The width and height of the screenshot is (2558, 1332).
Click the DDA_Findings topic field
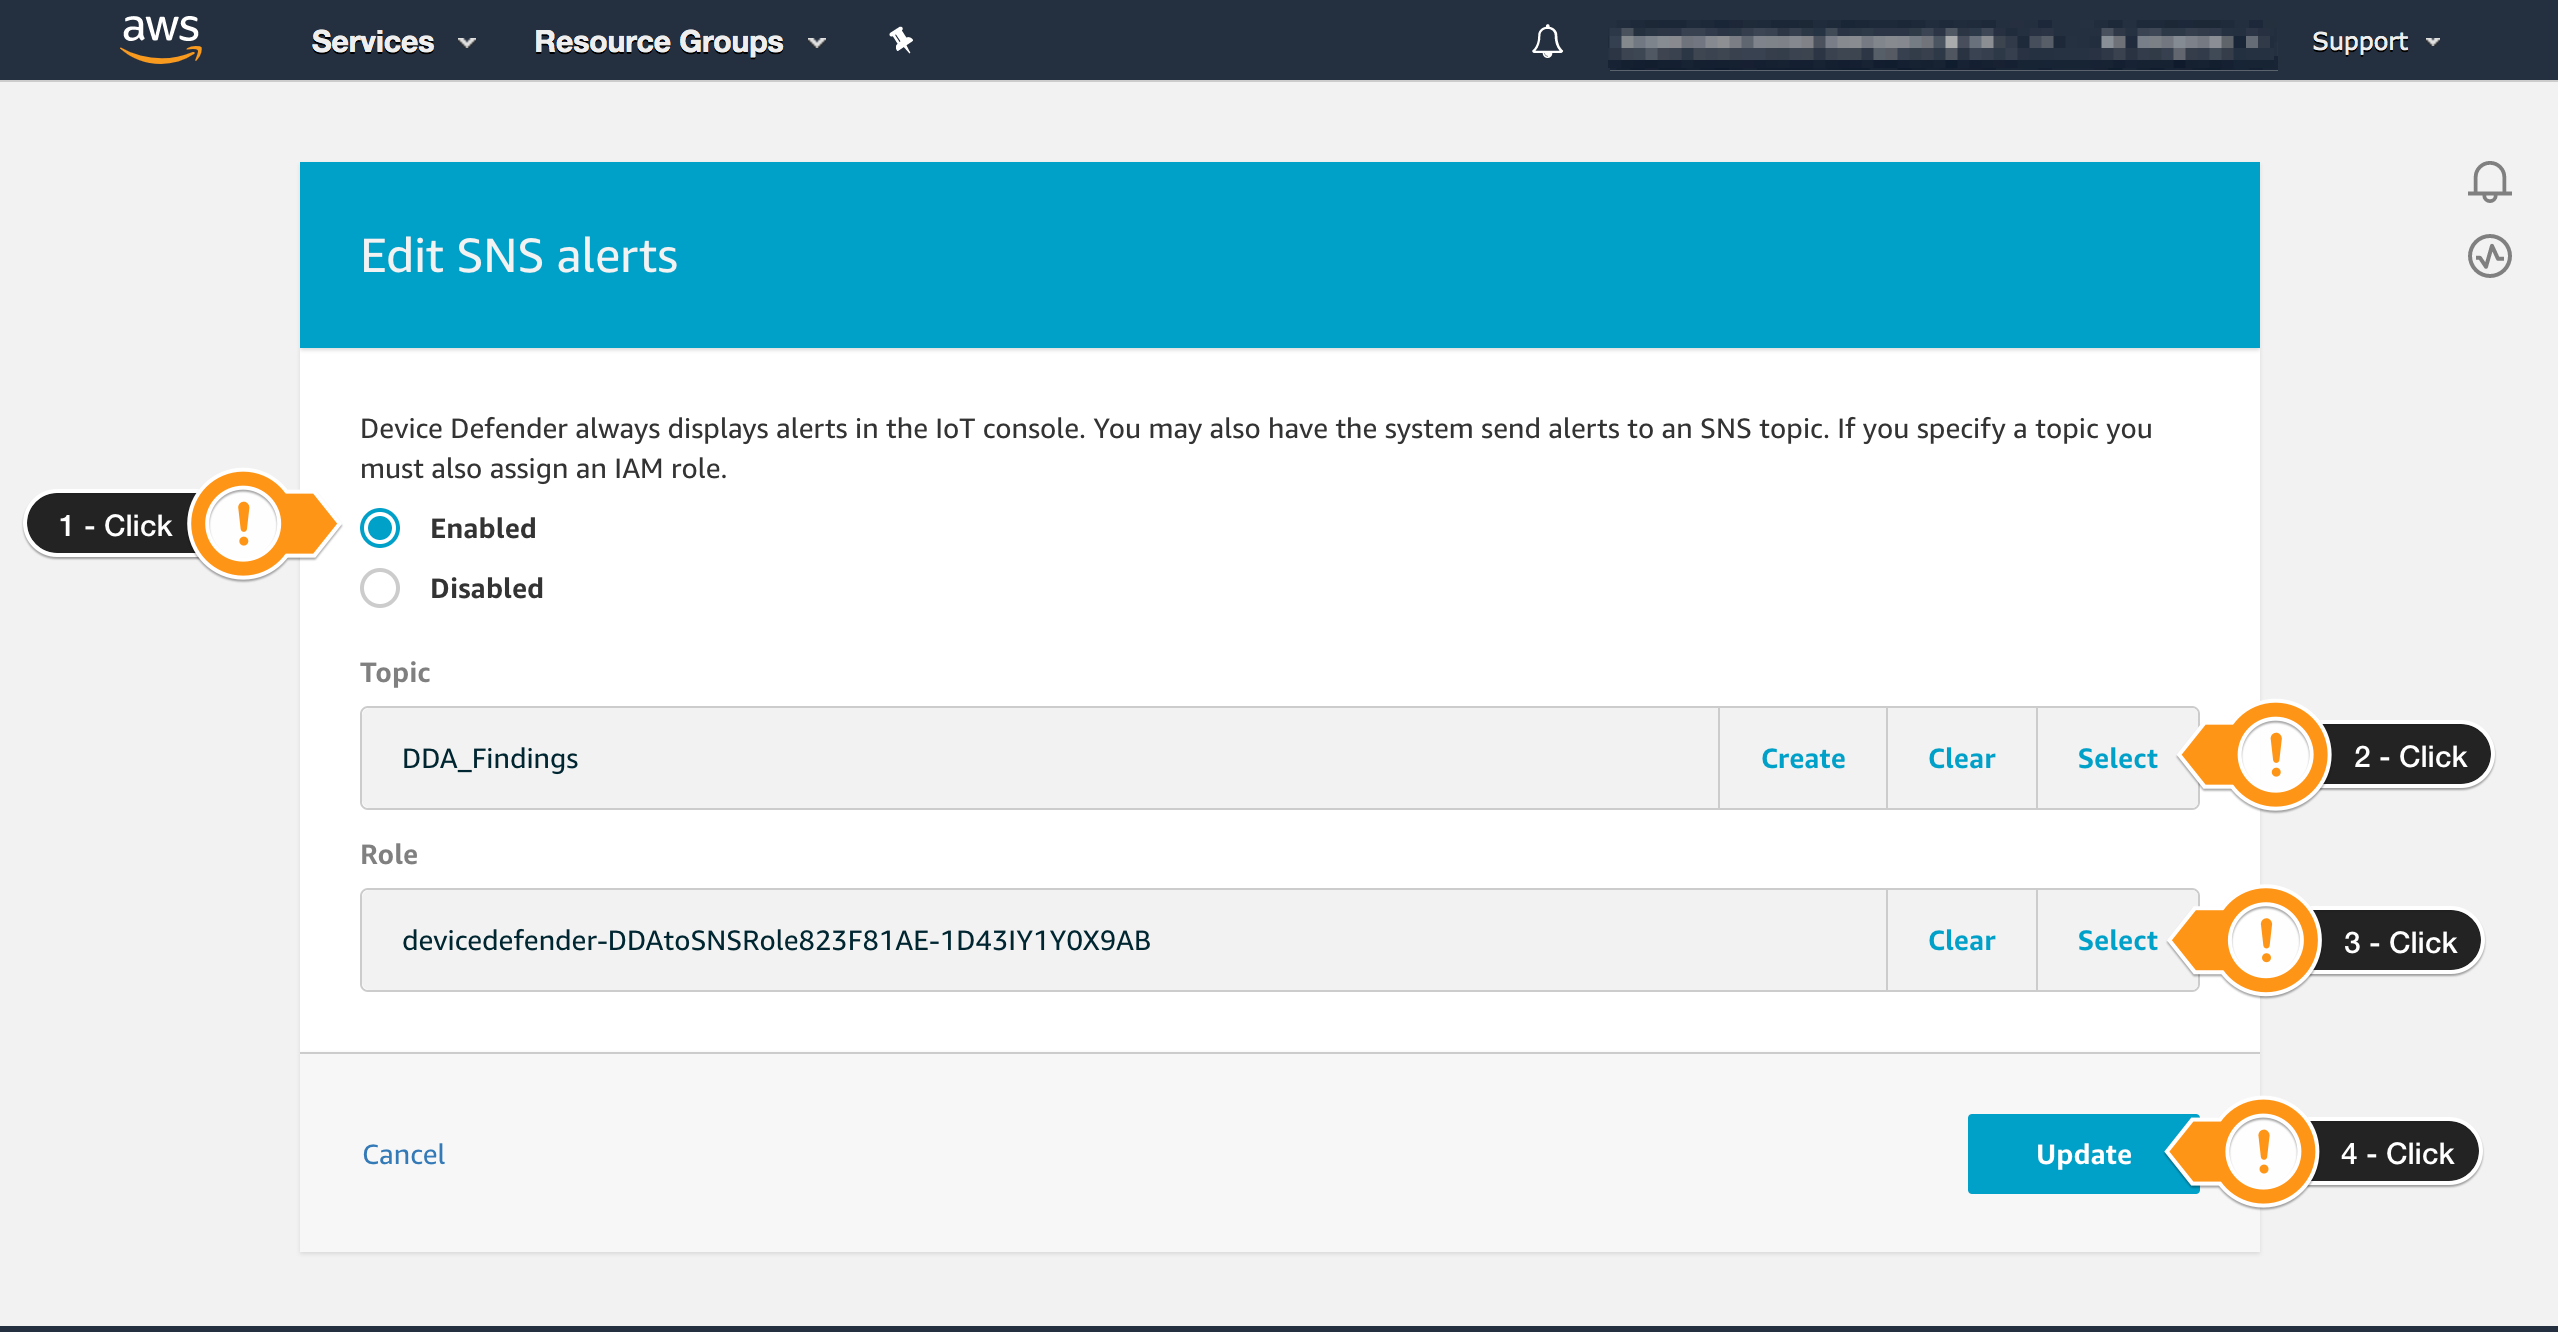tap(1039, 758)
